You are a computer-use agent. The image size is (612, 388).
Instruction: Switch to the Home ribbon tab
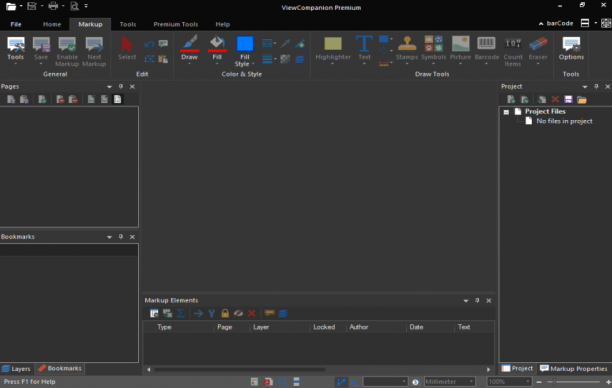52,24
